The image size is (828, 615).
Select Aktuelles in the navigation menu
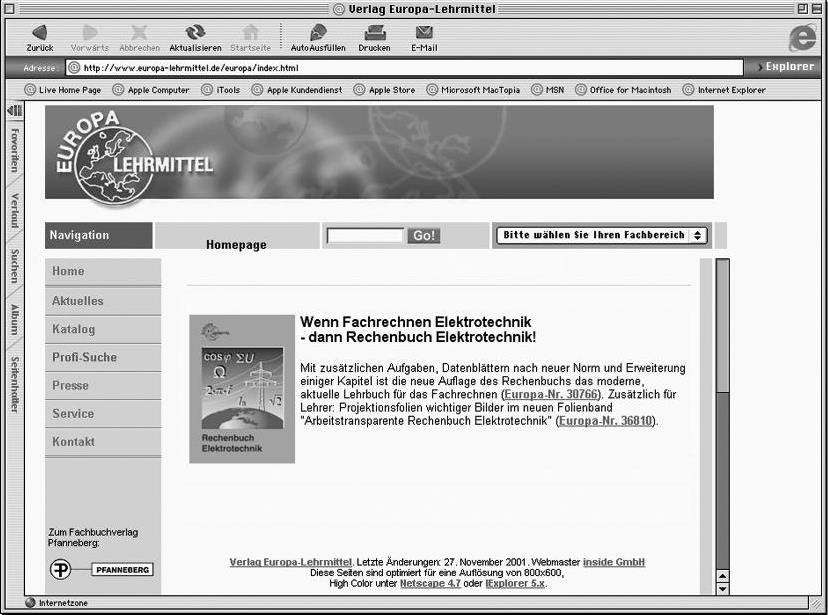103,301
